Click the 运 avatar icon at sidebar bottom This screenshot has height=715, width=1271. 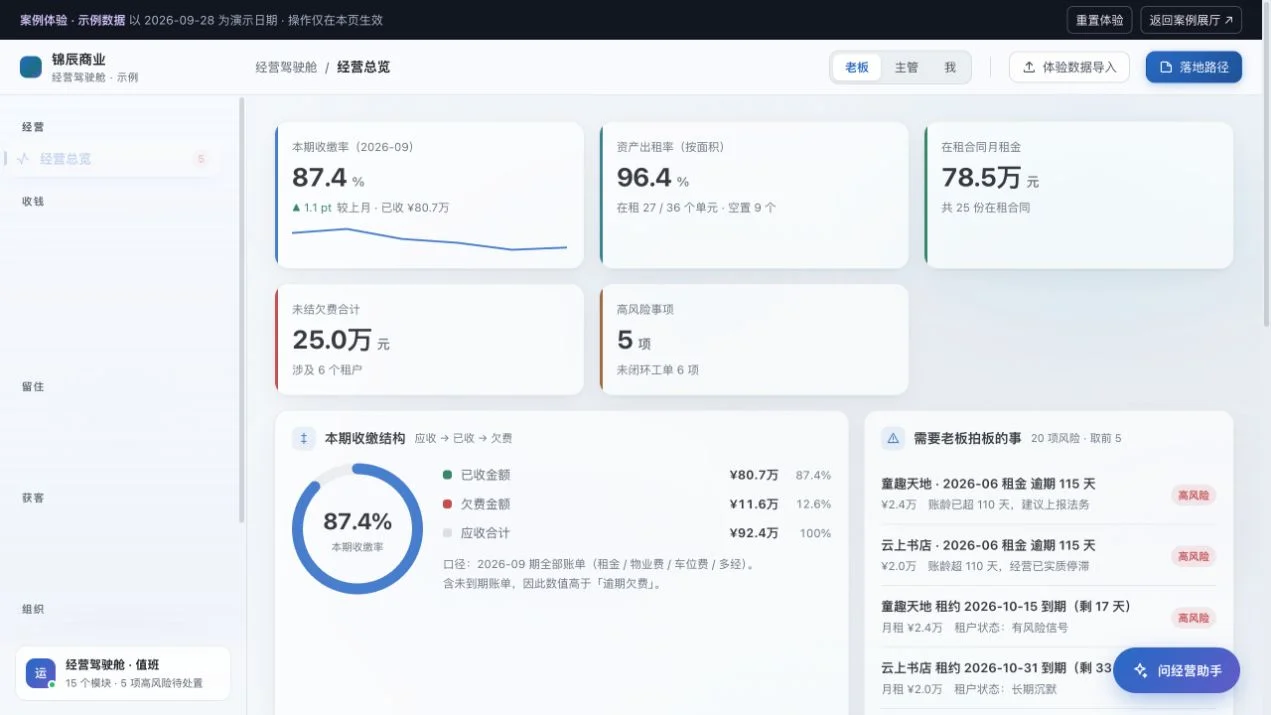click(x=41, y=673)
